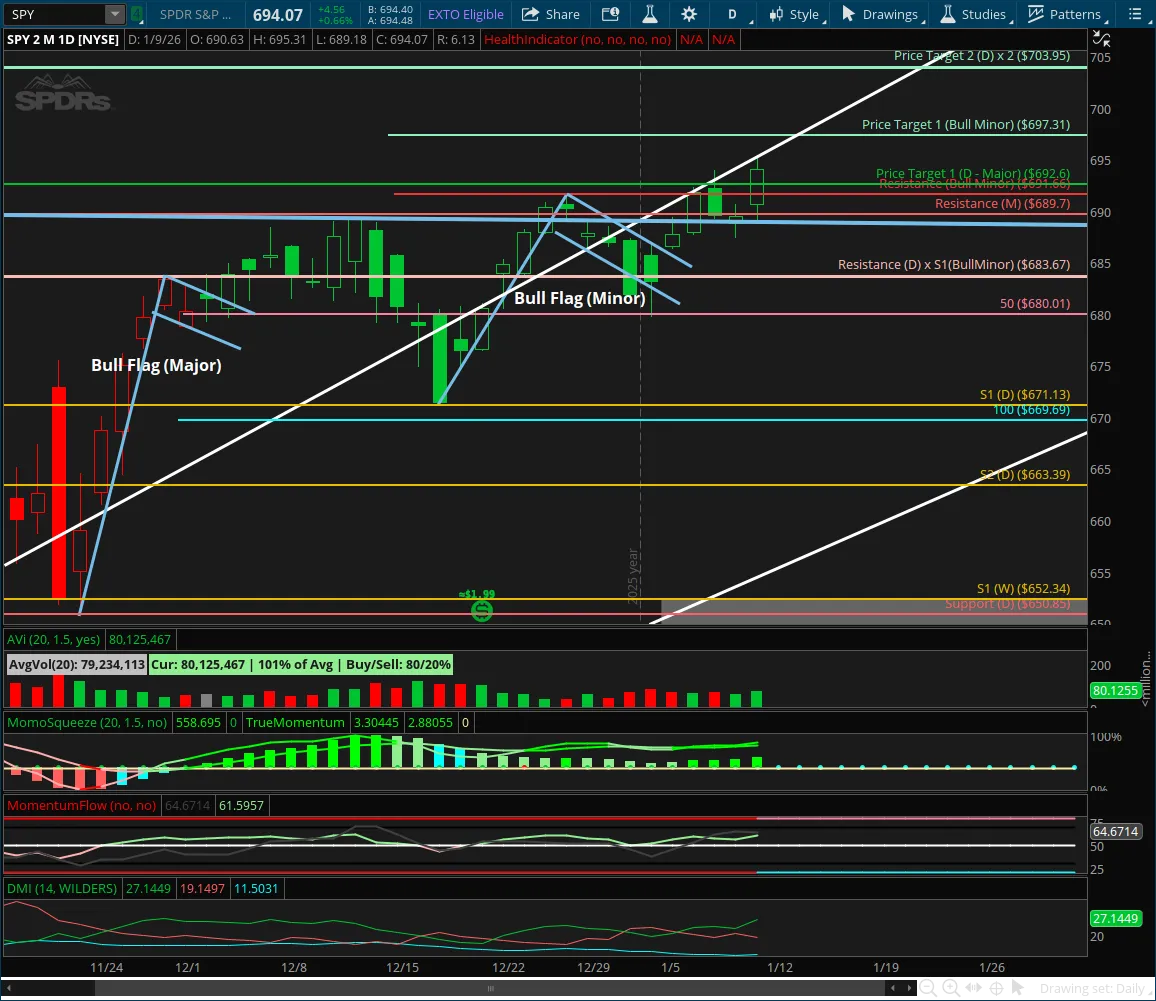Open the Studies beaker menu
The width and height of the screenshot is (1156, 1001).
coord(946,14)
